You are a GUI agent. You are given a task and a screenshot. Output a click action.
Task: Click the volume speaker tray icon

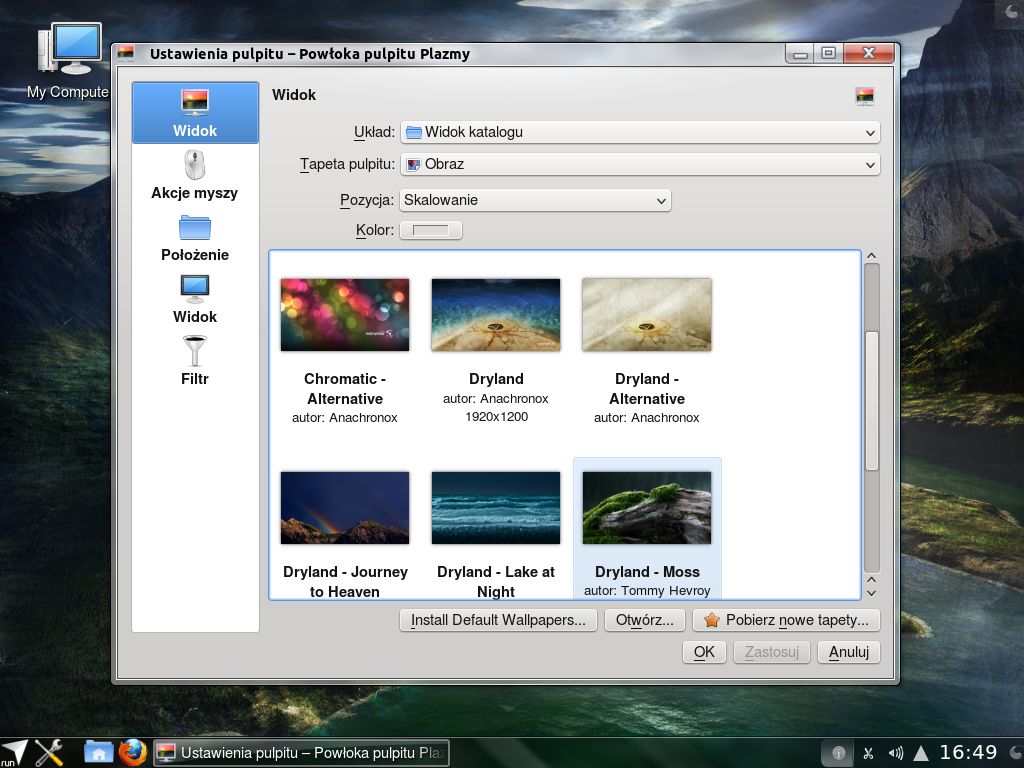click(x=896, y=753)
